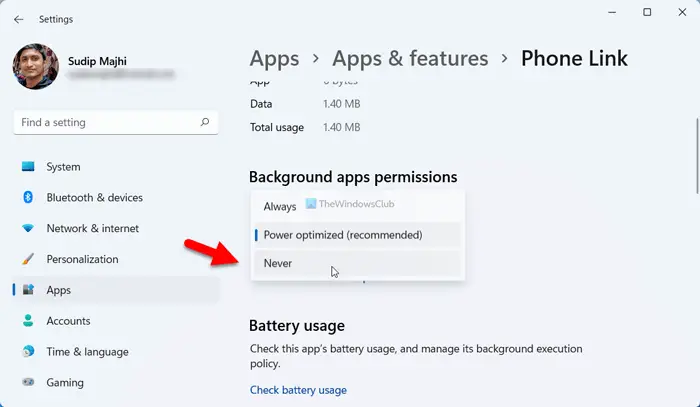Open System settings via monitor icon

click(x=28, y=166)
